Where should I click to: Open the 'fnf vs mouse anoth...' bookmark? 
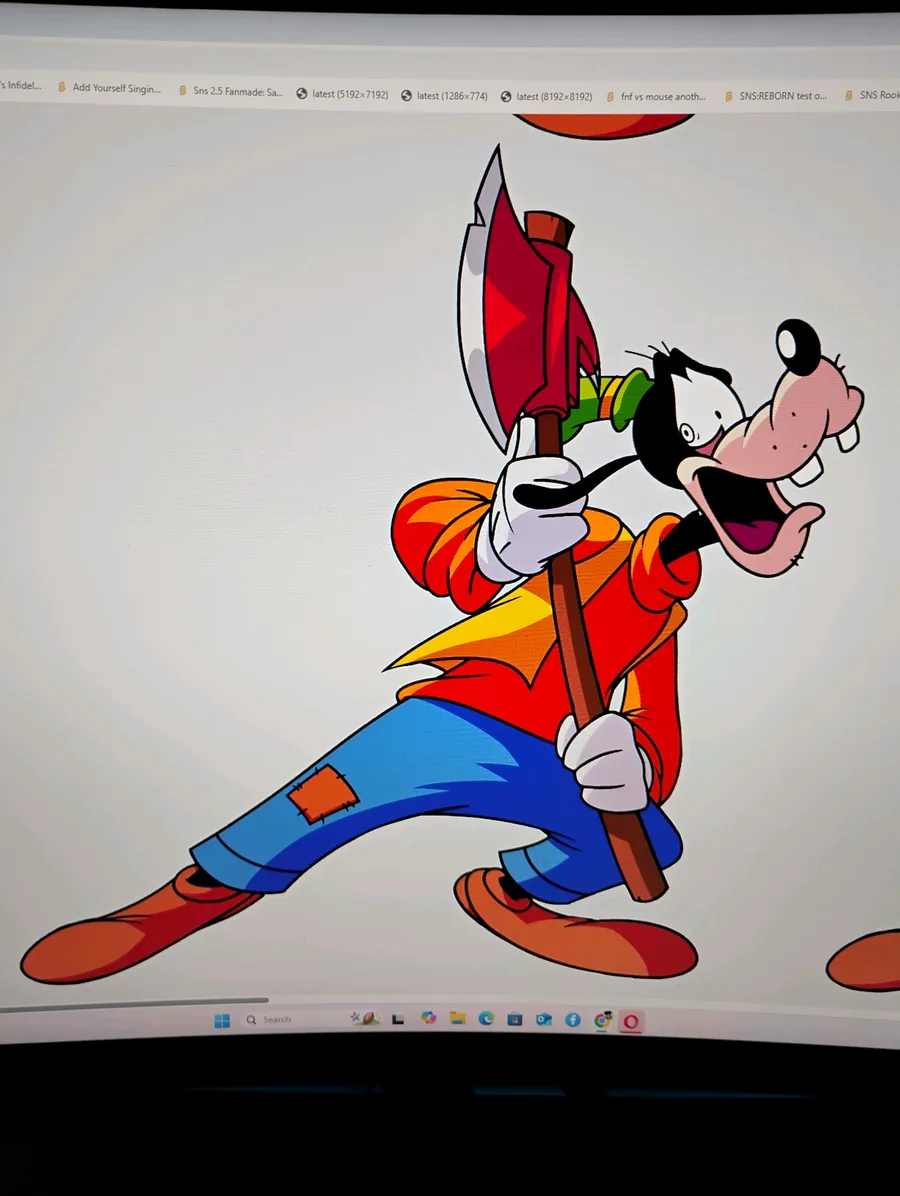coord(656,97)
